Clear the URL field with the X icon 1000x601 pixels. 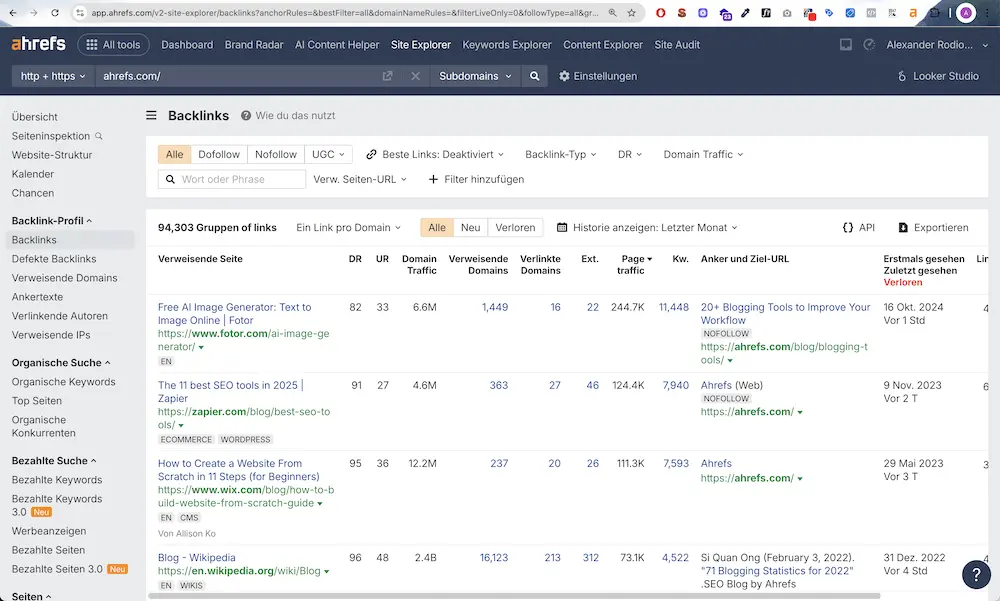point(415,76)
